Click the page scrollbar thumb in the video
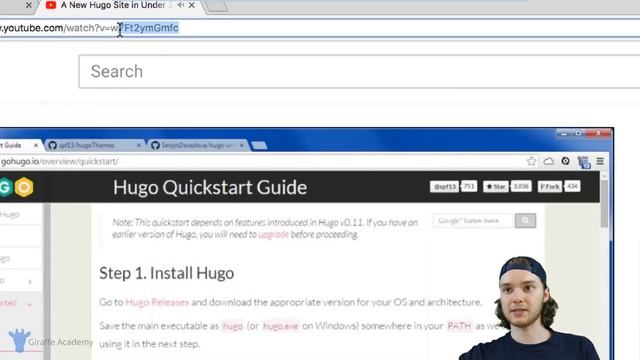640x360 pixels. tap(604, 204)
